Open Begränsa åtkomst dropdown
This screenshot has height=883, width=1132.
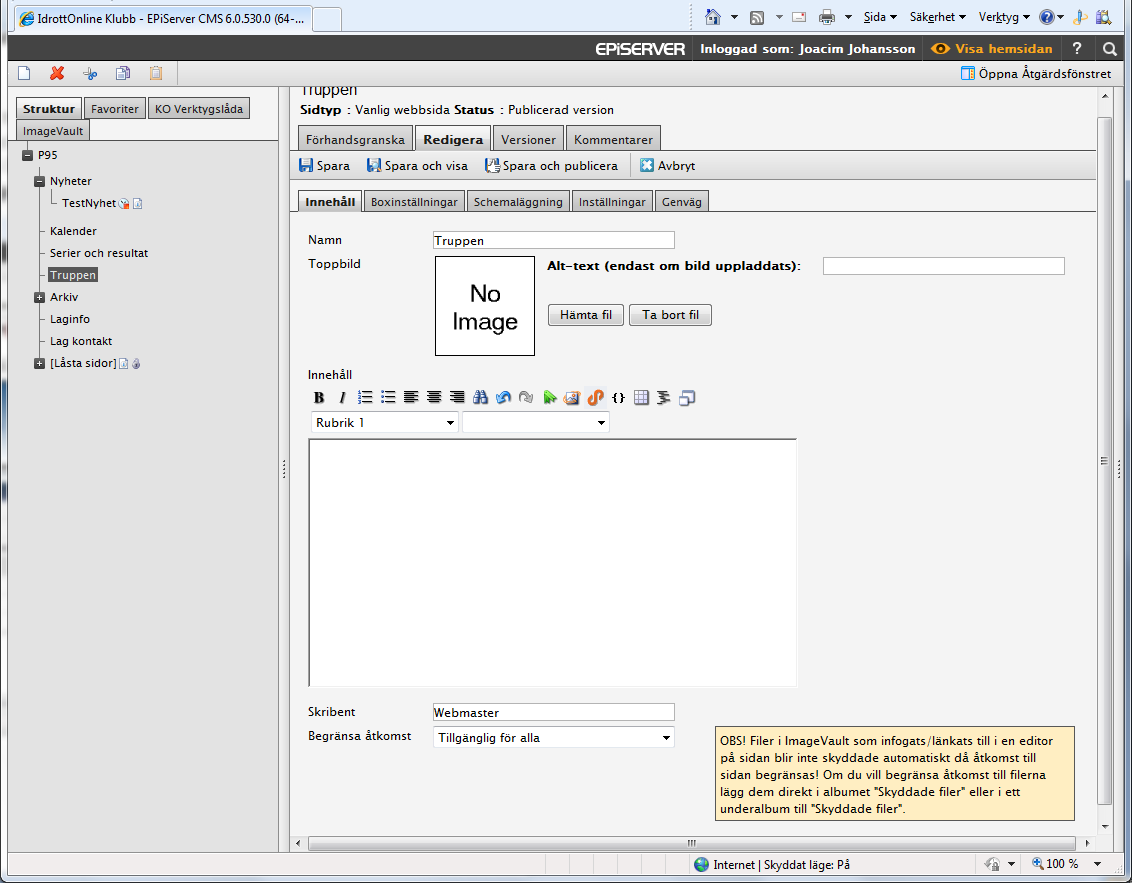[554, 737]
